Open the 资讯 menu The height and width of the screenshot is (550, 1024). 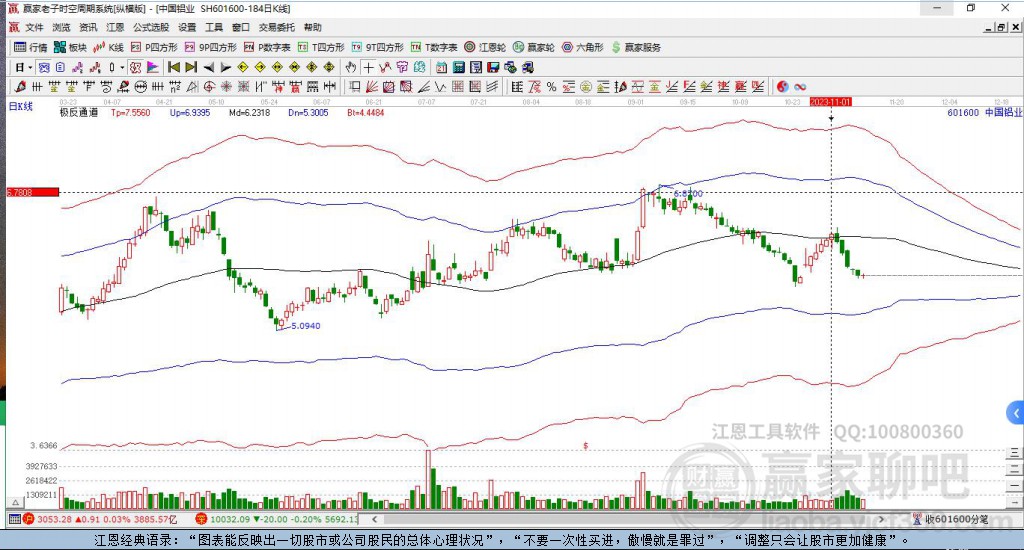(88, 27)
